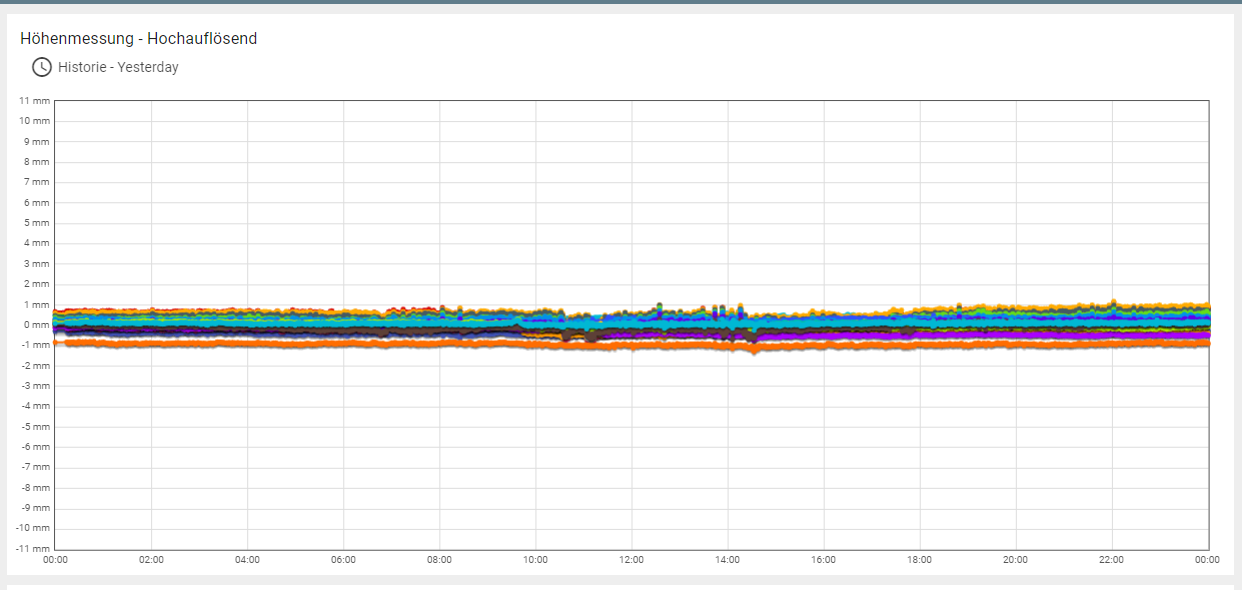
Task: Click the dark teal bar above the chart panel
Action: pyautogui.click(x=621, y=5)
